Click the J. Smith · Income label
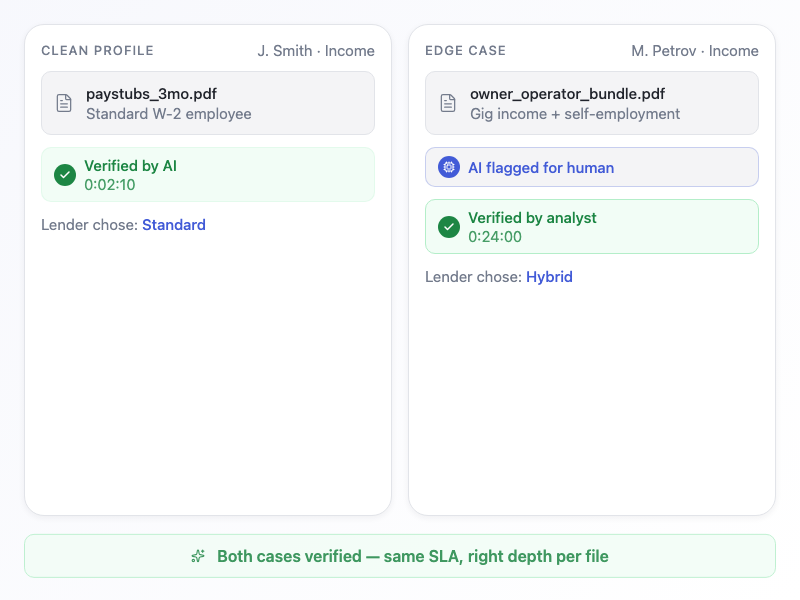Viewport: 800px width, 600px height. (x=316, y=51)
